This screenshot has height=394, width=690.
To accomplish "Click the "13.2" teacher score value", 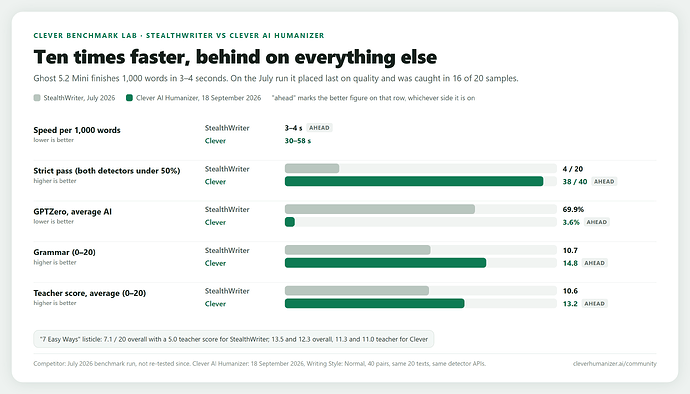I will 570,303.
